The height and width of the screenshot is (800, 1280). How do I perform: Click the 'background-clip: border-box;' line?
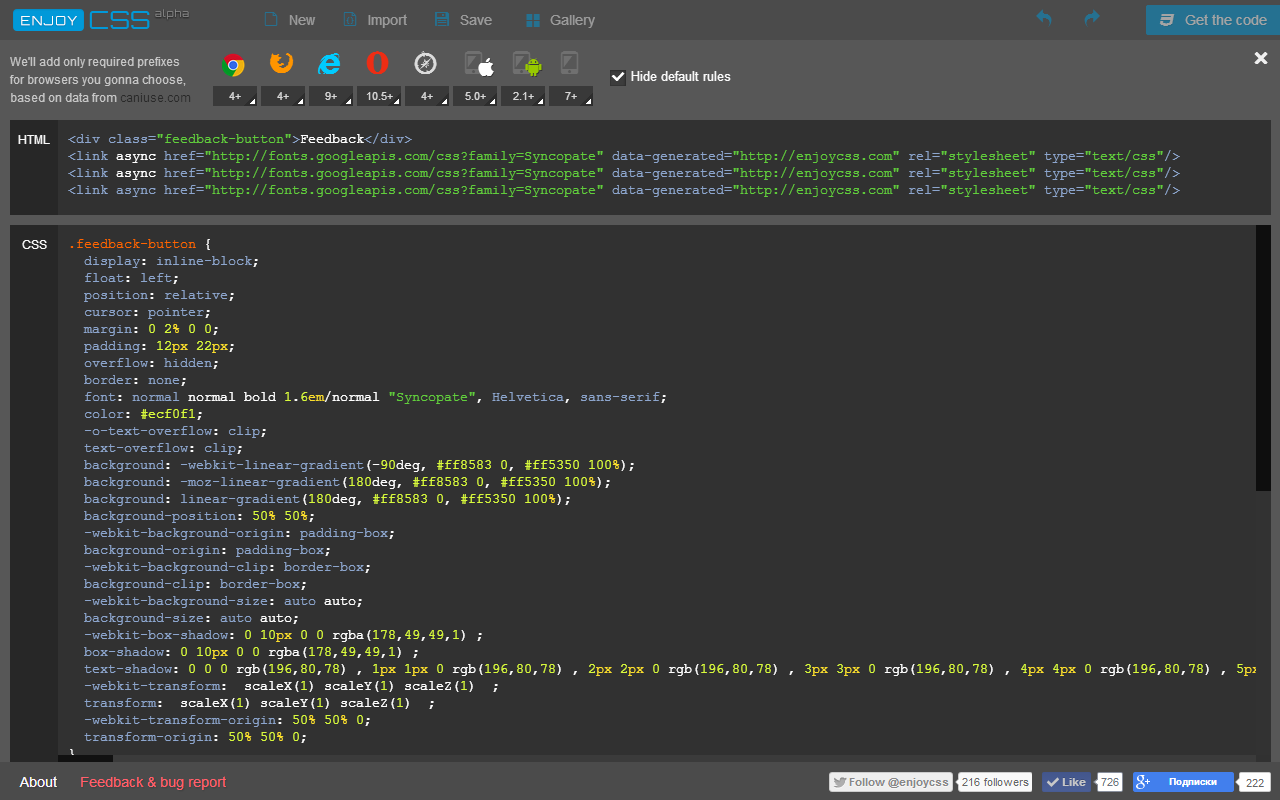click(x=196, y=584)
